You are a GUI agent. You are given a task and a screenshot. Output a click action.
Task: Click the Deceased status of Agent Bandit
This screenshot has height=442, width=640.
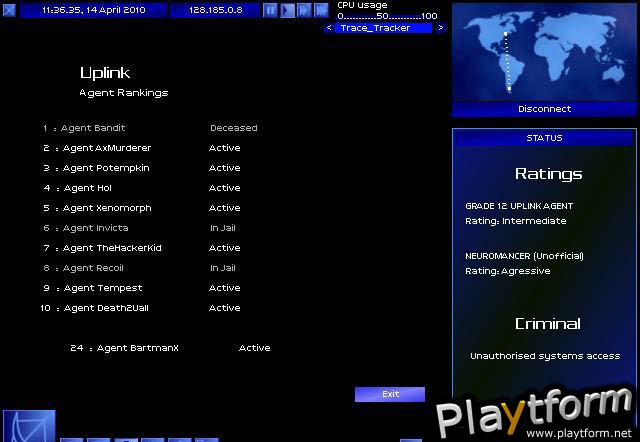click(x=233, y=128)
